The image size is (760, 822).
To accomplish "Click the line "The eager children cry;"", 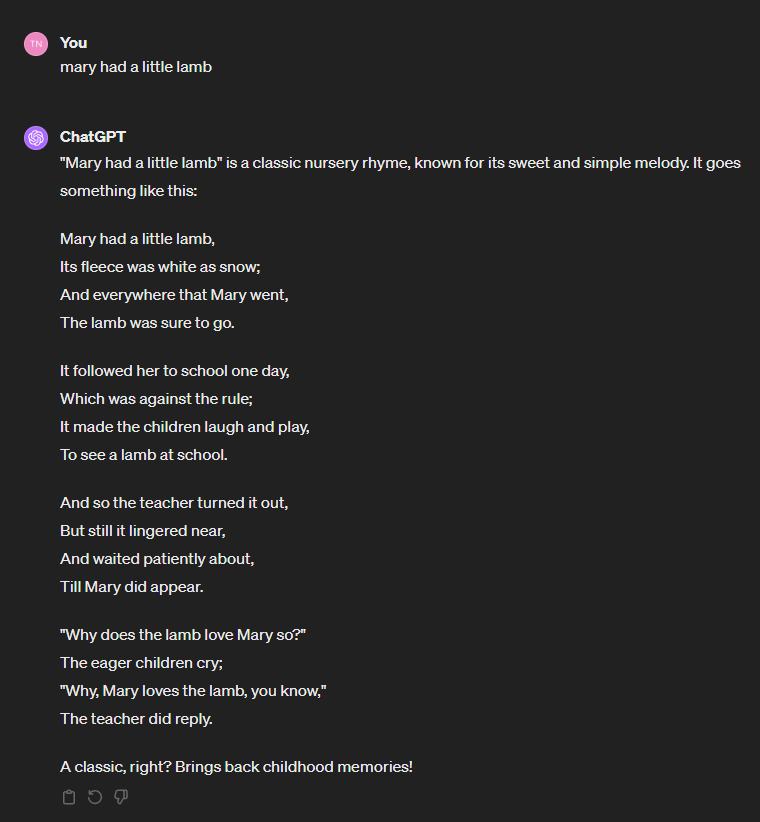I will tap(142, 663).
